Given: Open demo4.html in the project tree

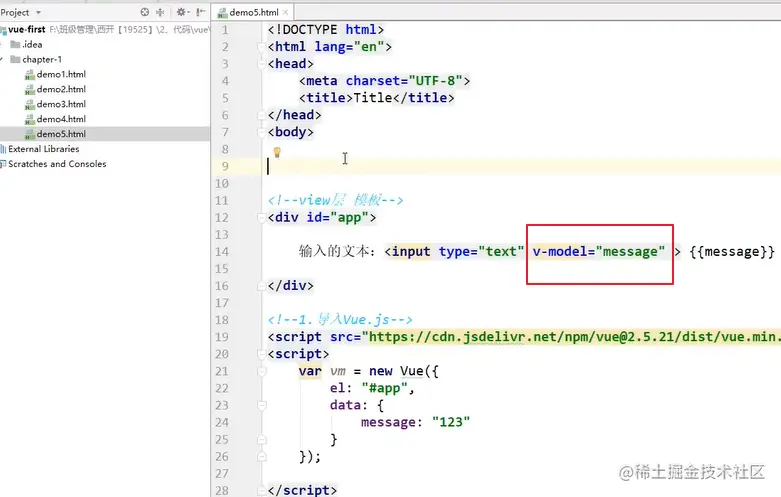Looking at the screenshot, I should 61,119.
